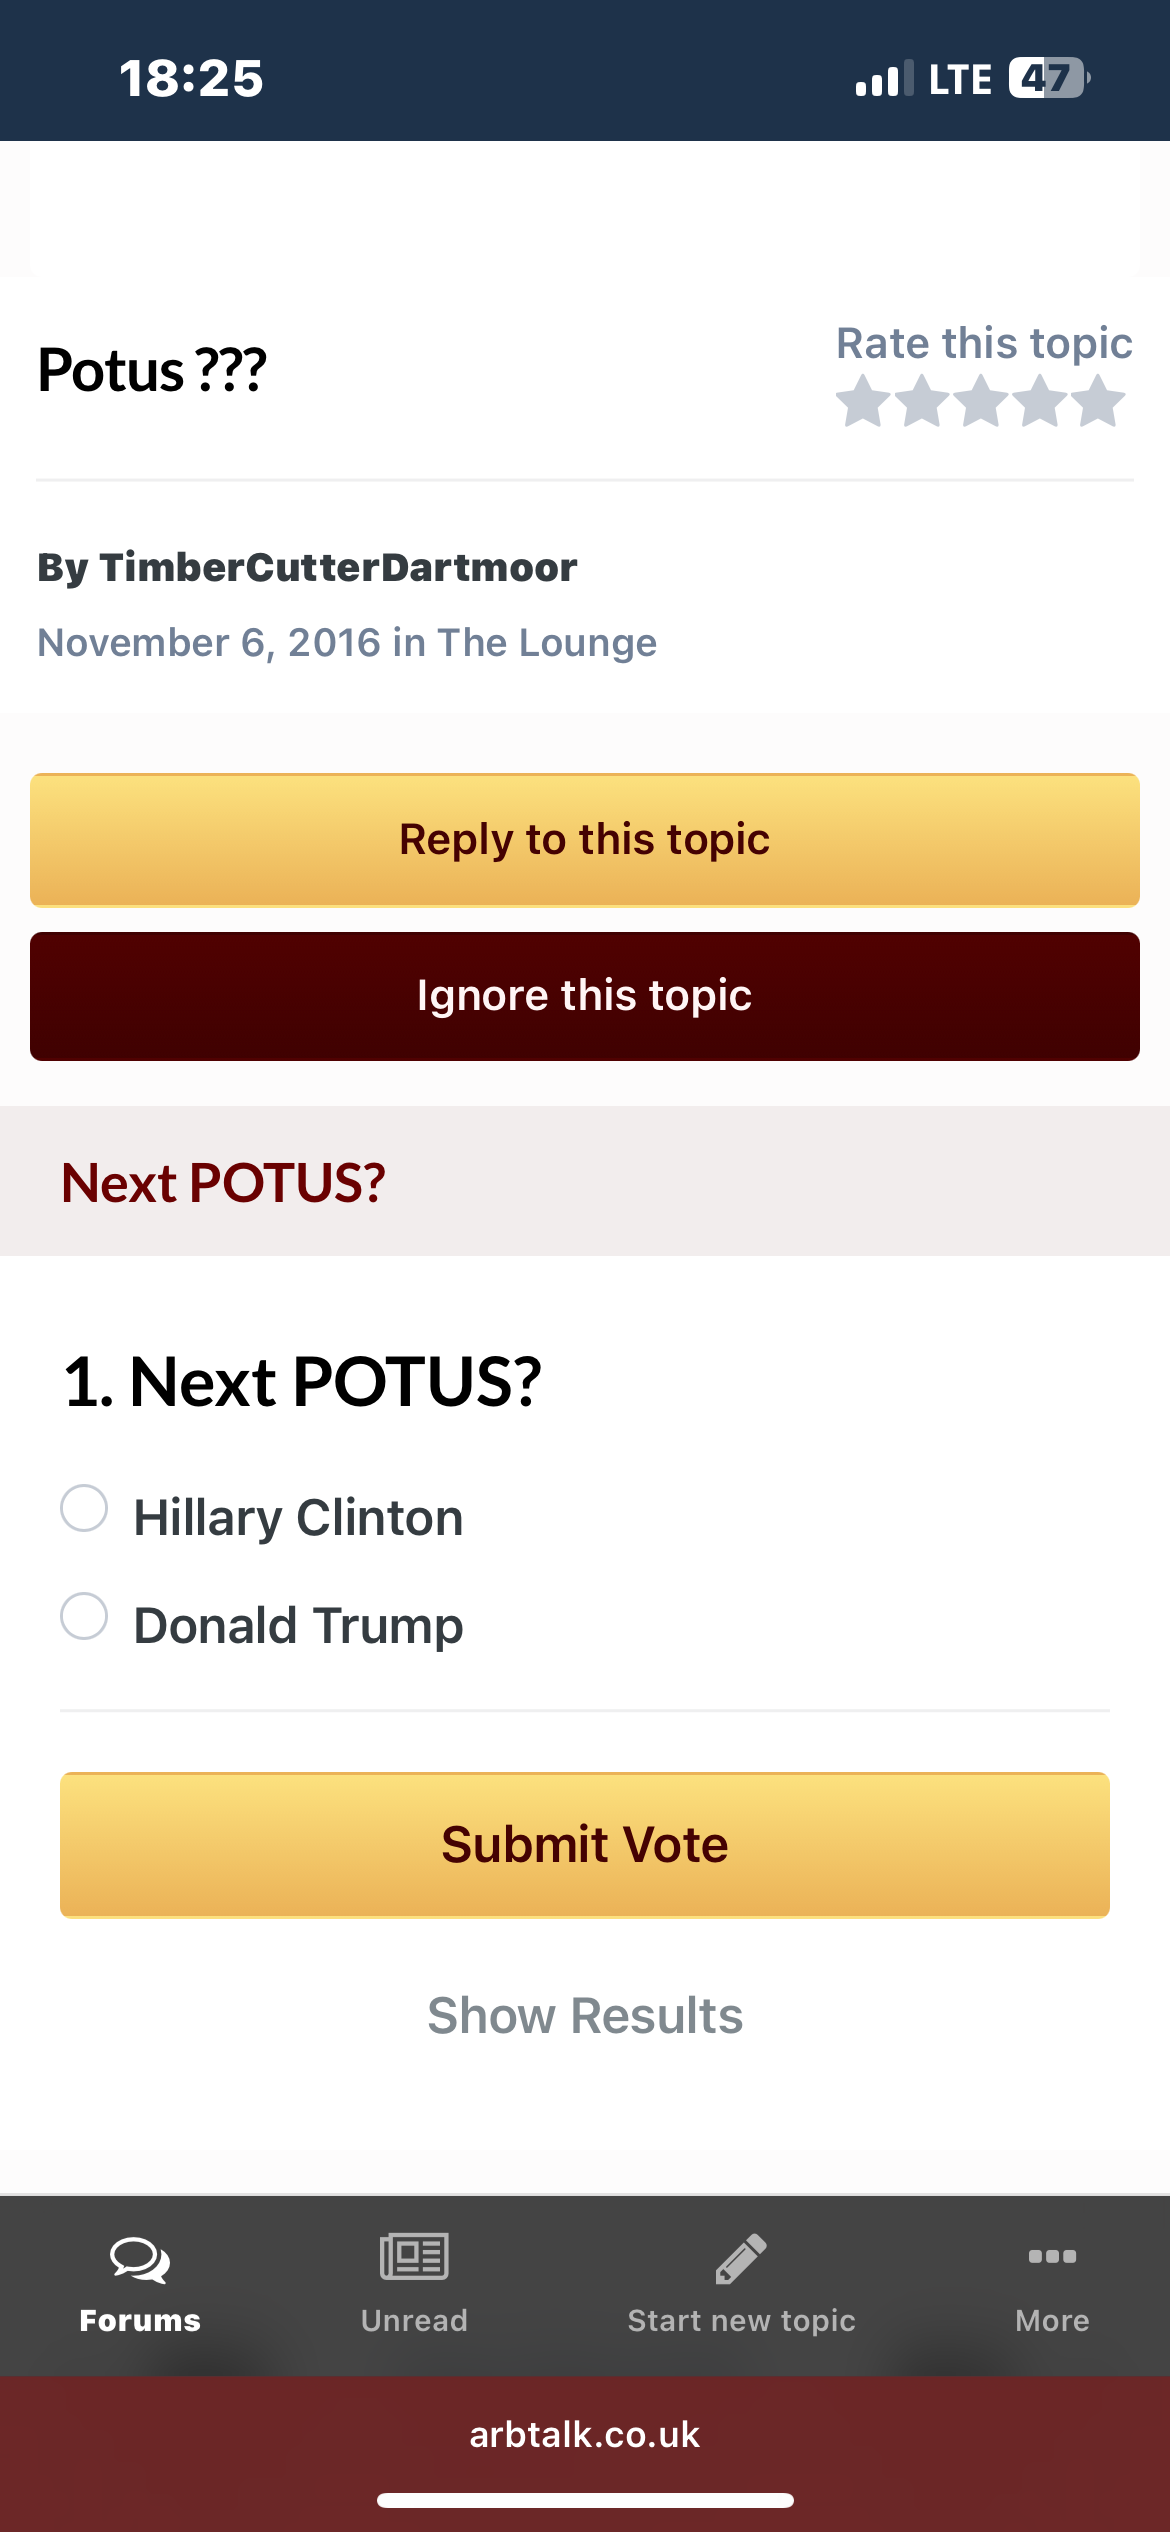Switch to the Unread tab label
The image size is (1170, 2532).
click(414, 2320)
